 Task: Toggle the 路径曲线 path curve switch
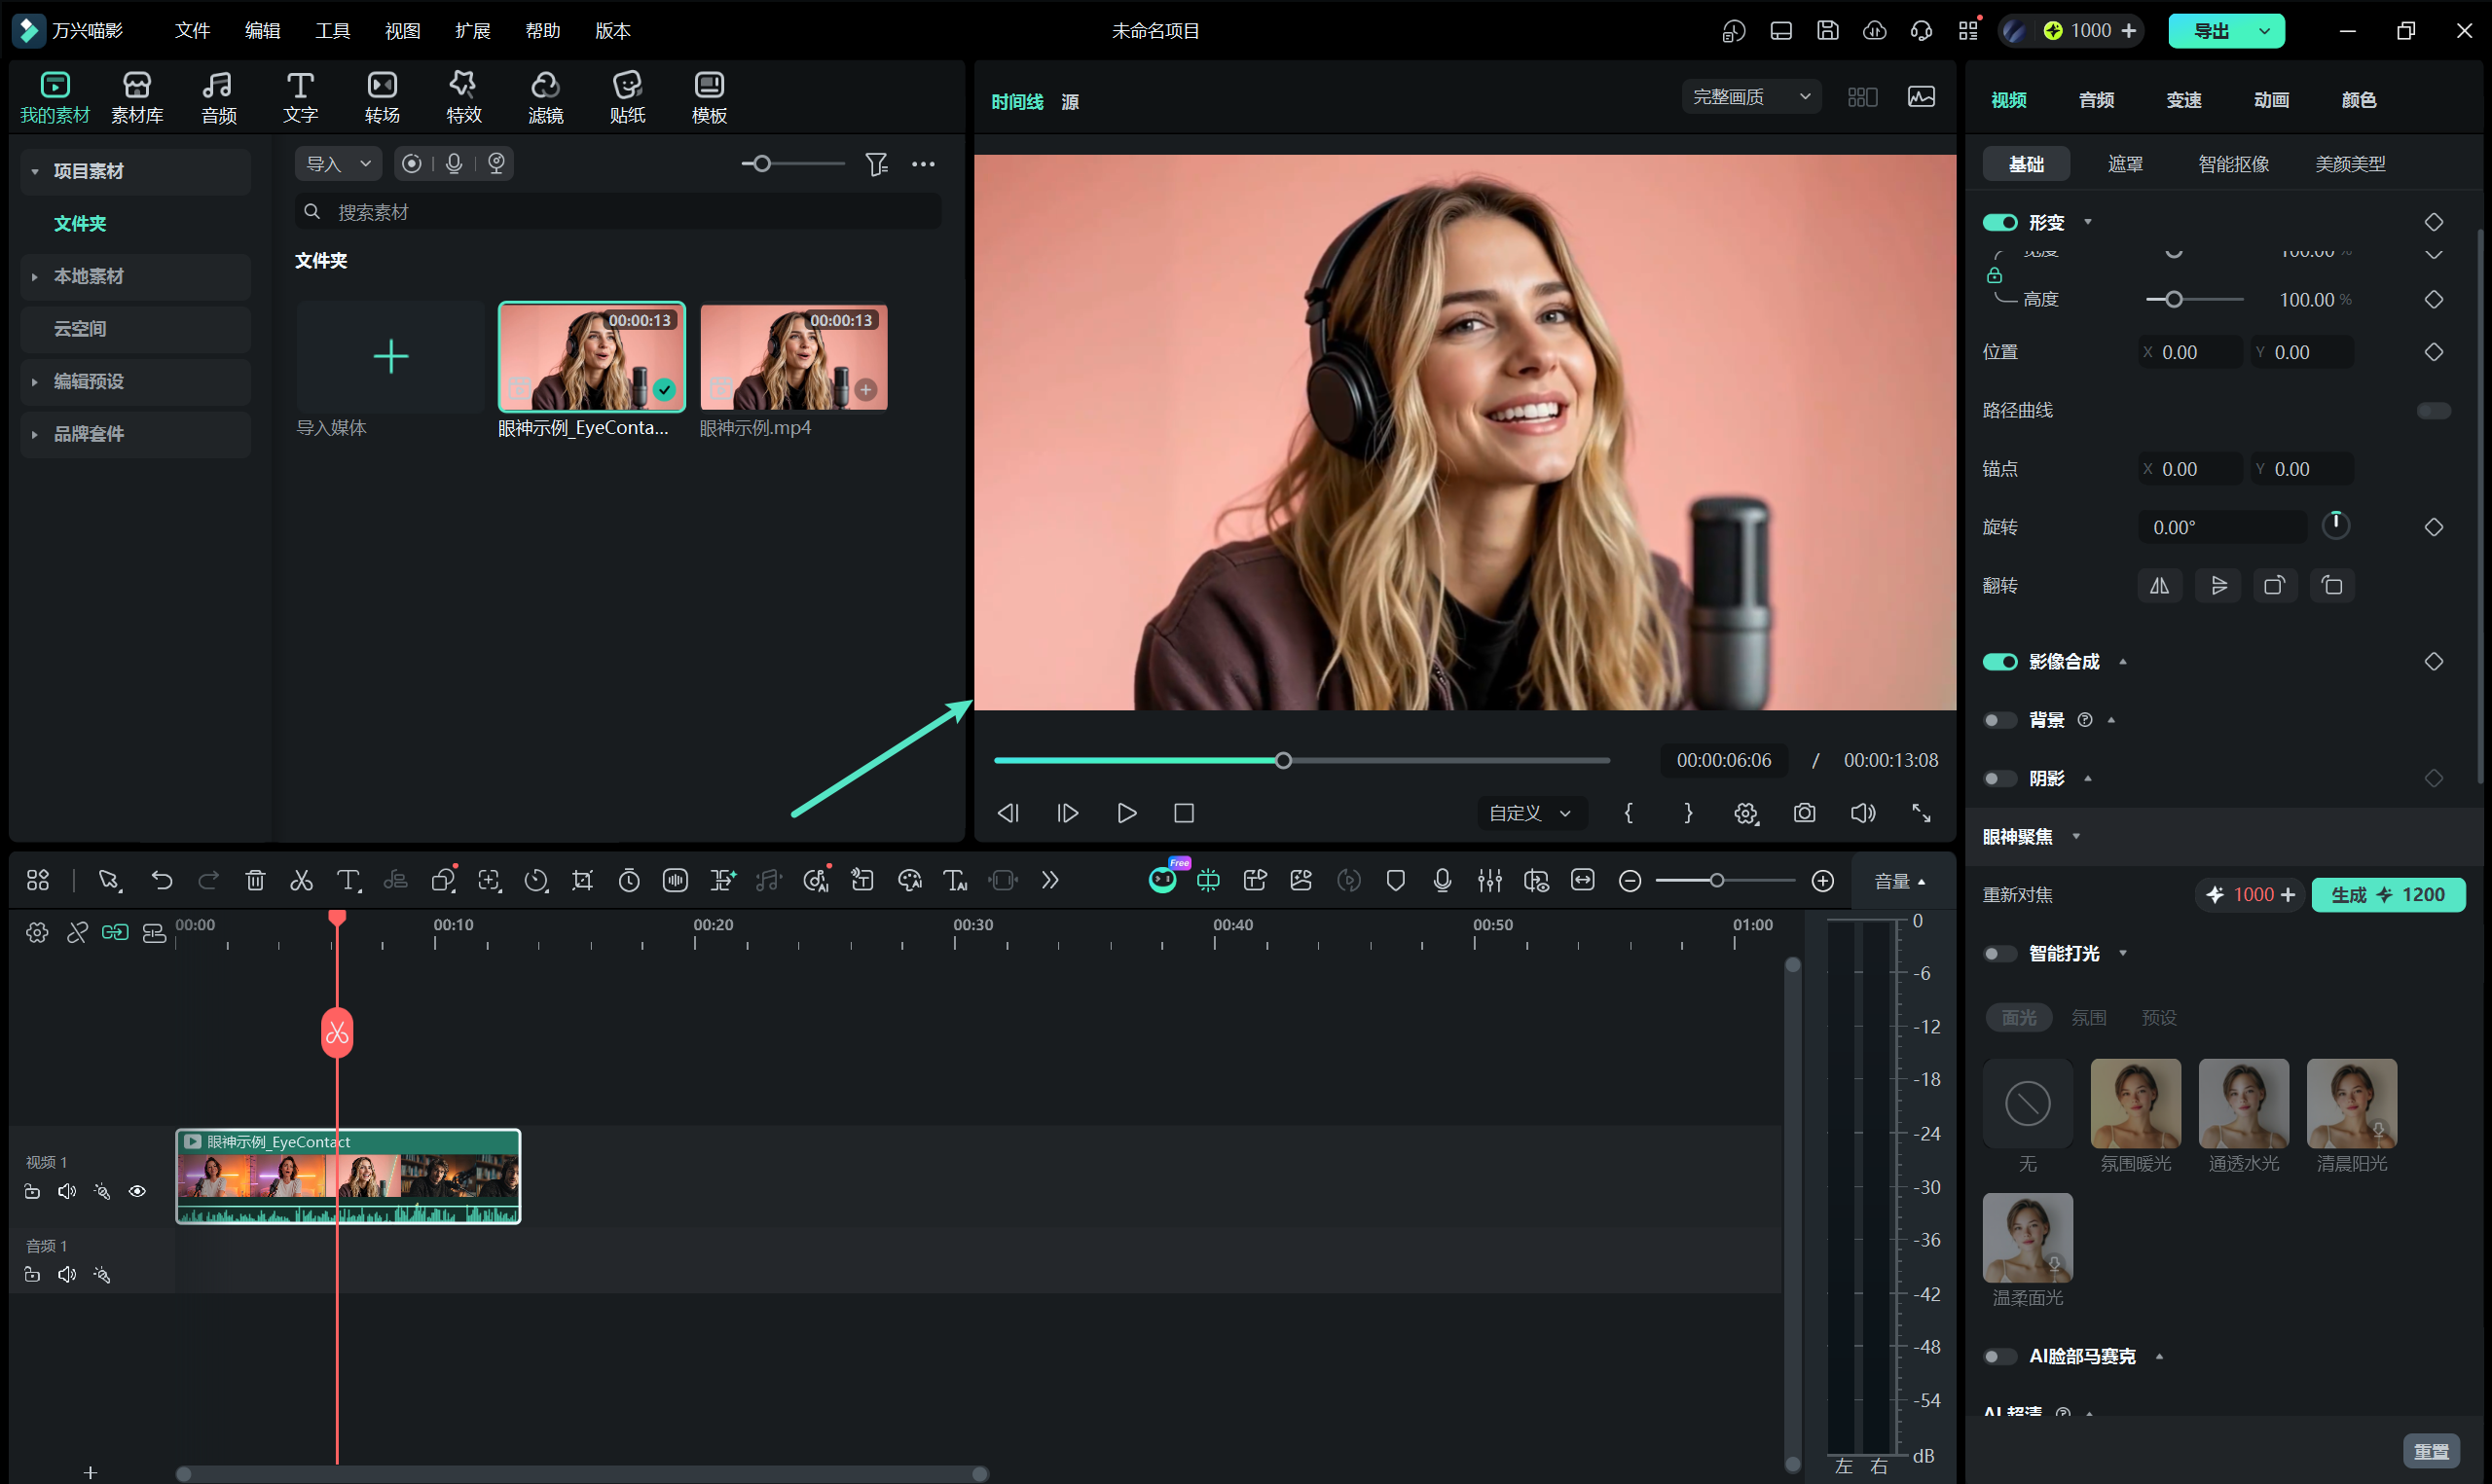tap(2434, 411)
